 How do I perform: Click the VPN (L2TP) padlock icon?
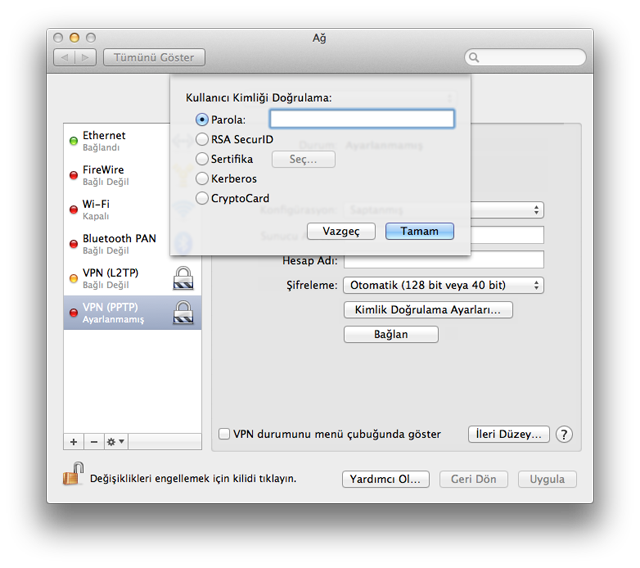(x=183, y=278)
